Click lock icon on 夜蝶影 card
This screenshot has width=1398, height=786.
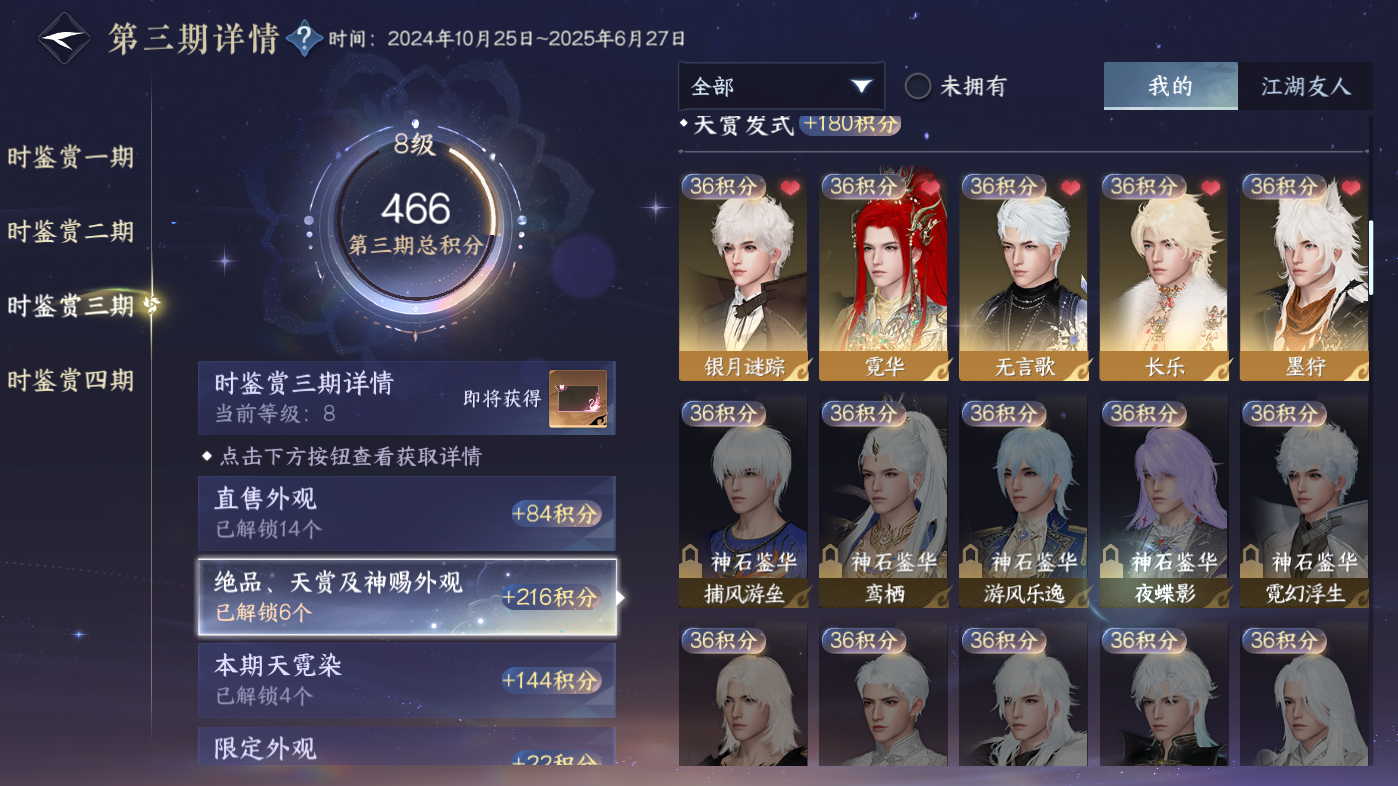(1110, 563)
